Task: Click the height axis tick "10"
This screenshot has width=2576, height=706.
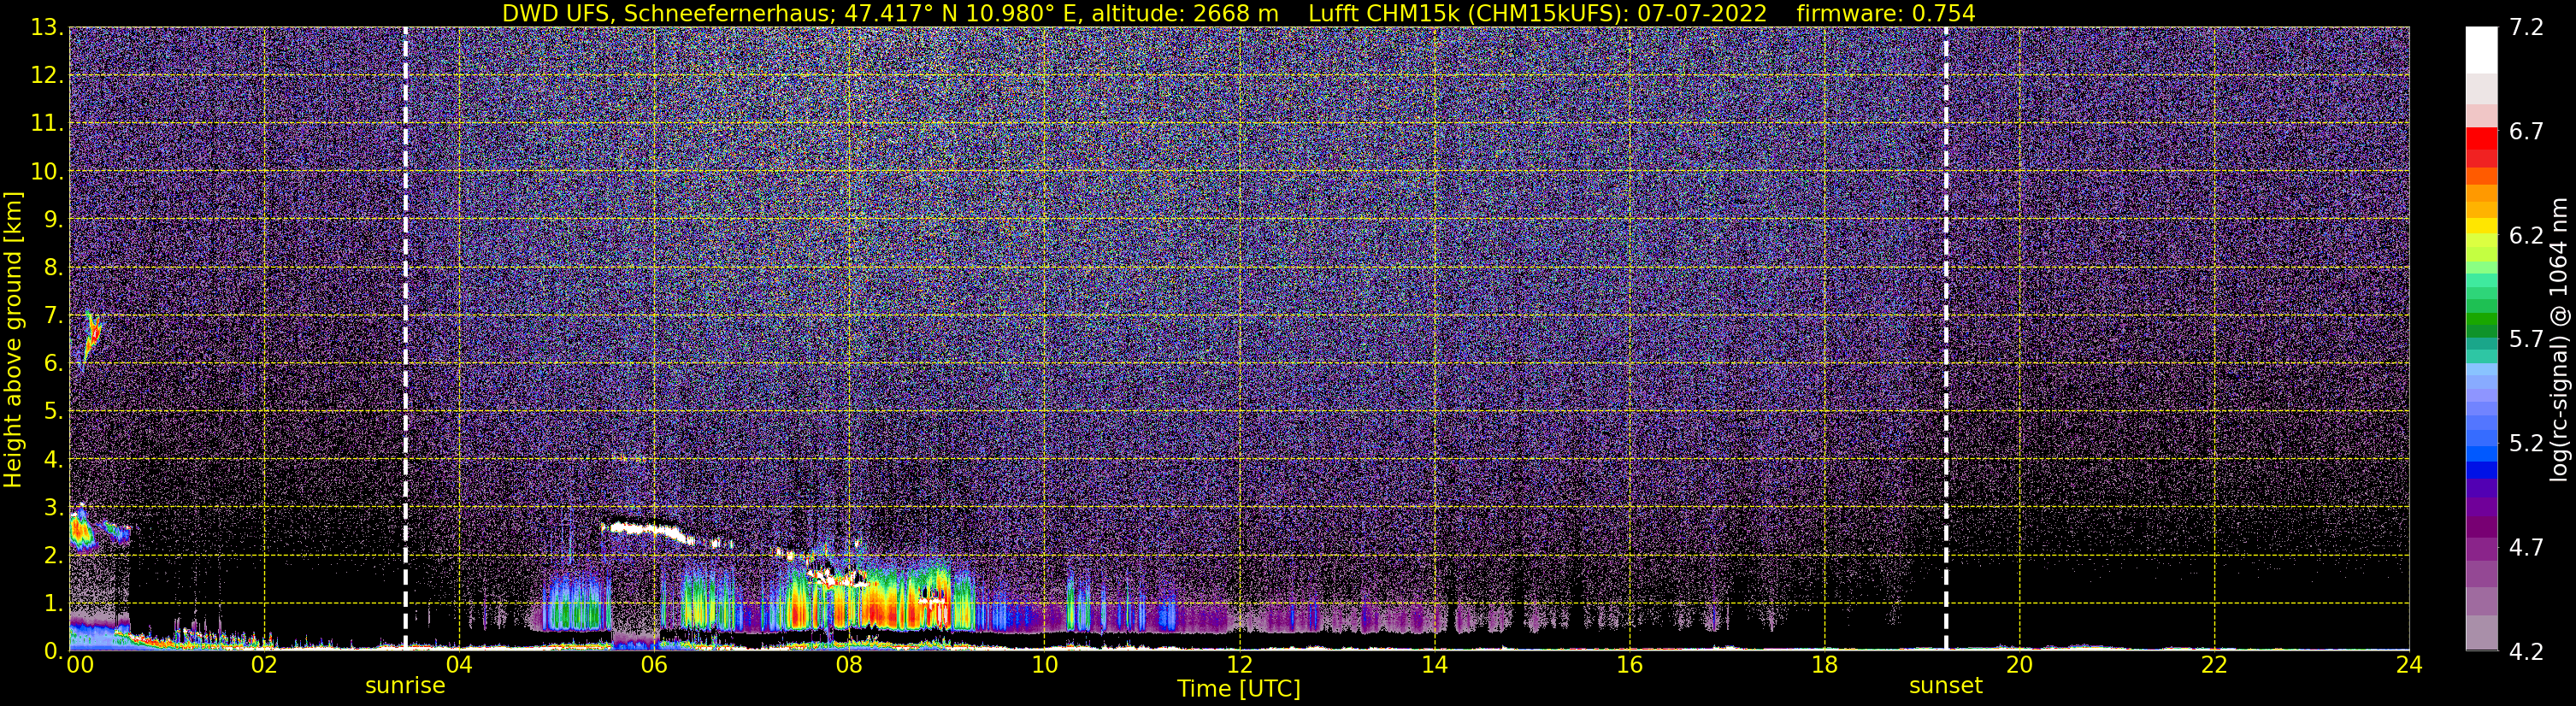Action: (x=46, y=172)
